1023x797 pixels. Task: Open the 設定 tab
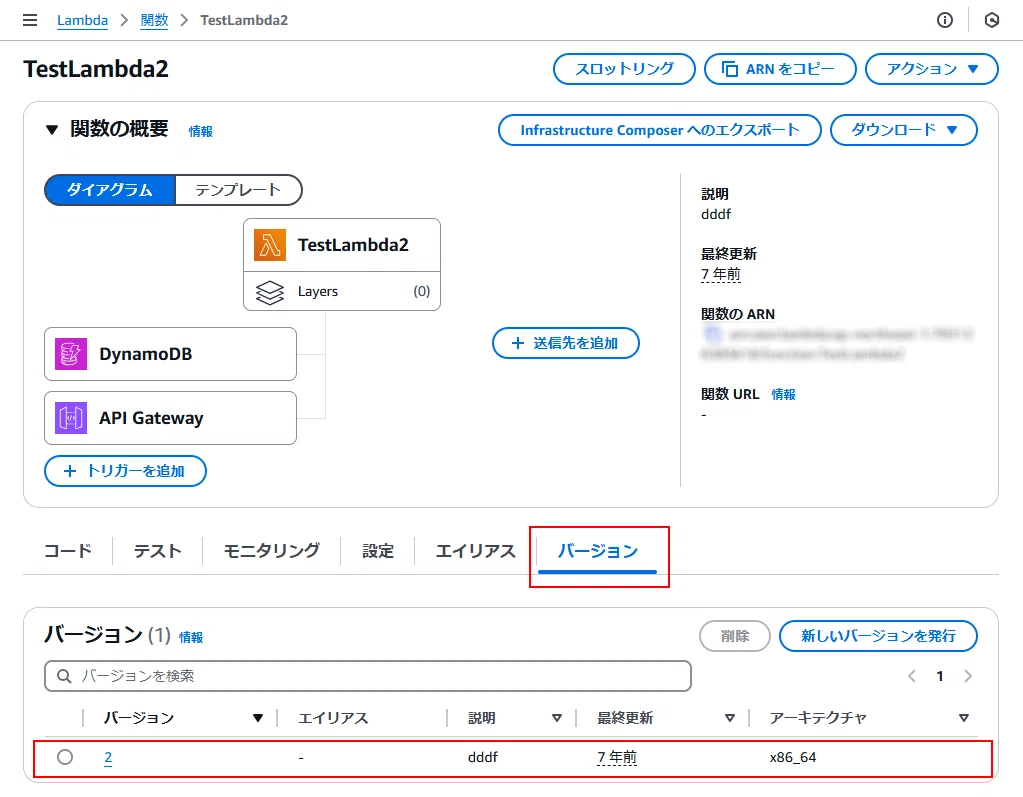[378, 551]
